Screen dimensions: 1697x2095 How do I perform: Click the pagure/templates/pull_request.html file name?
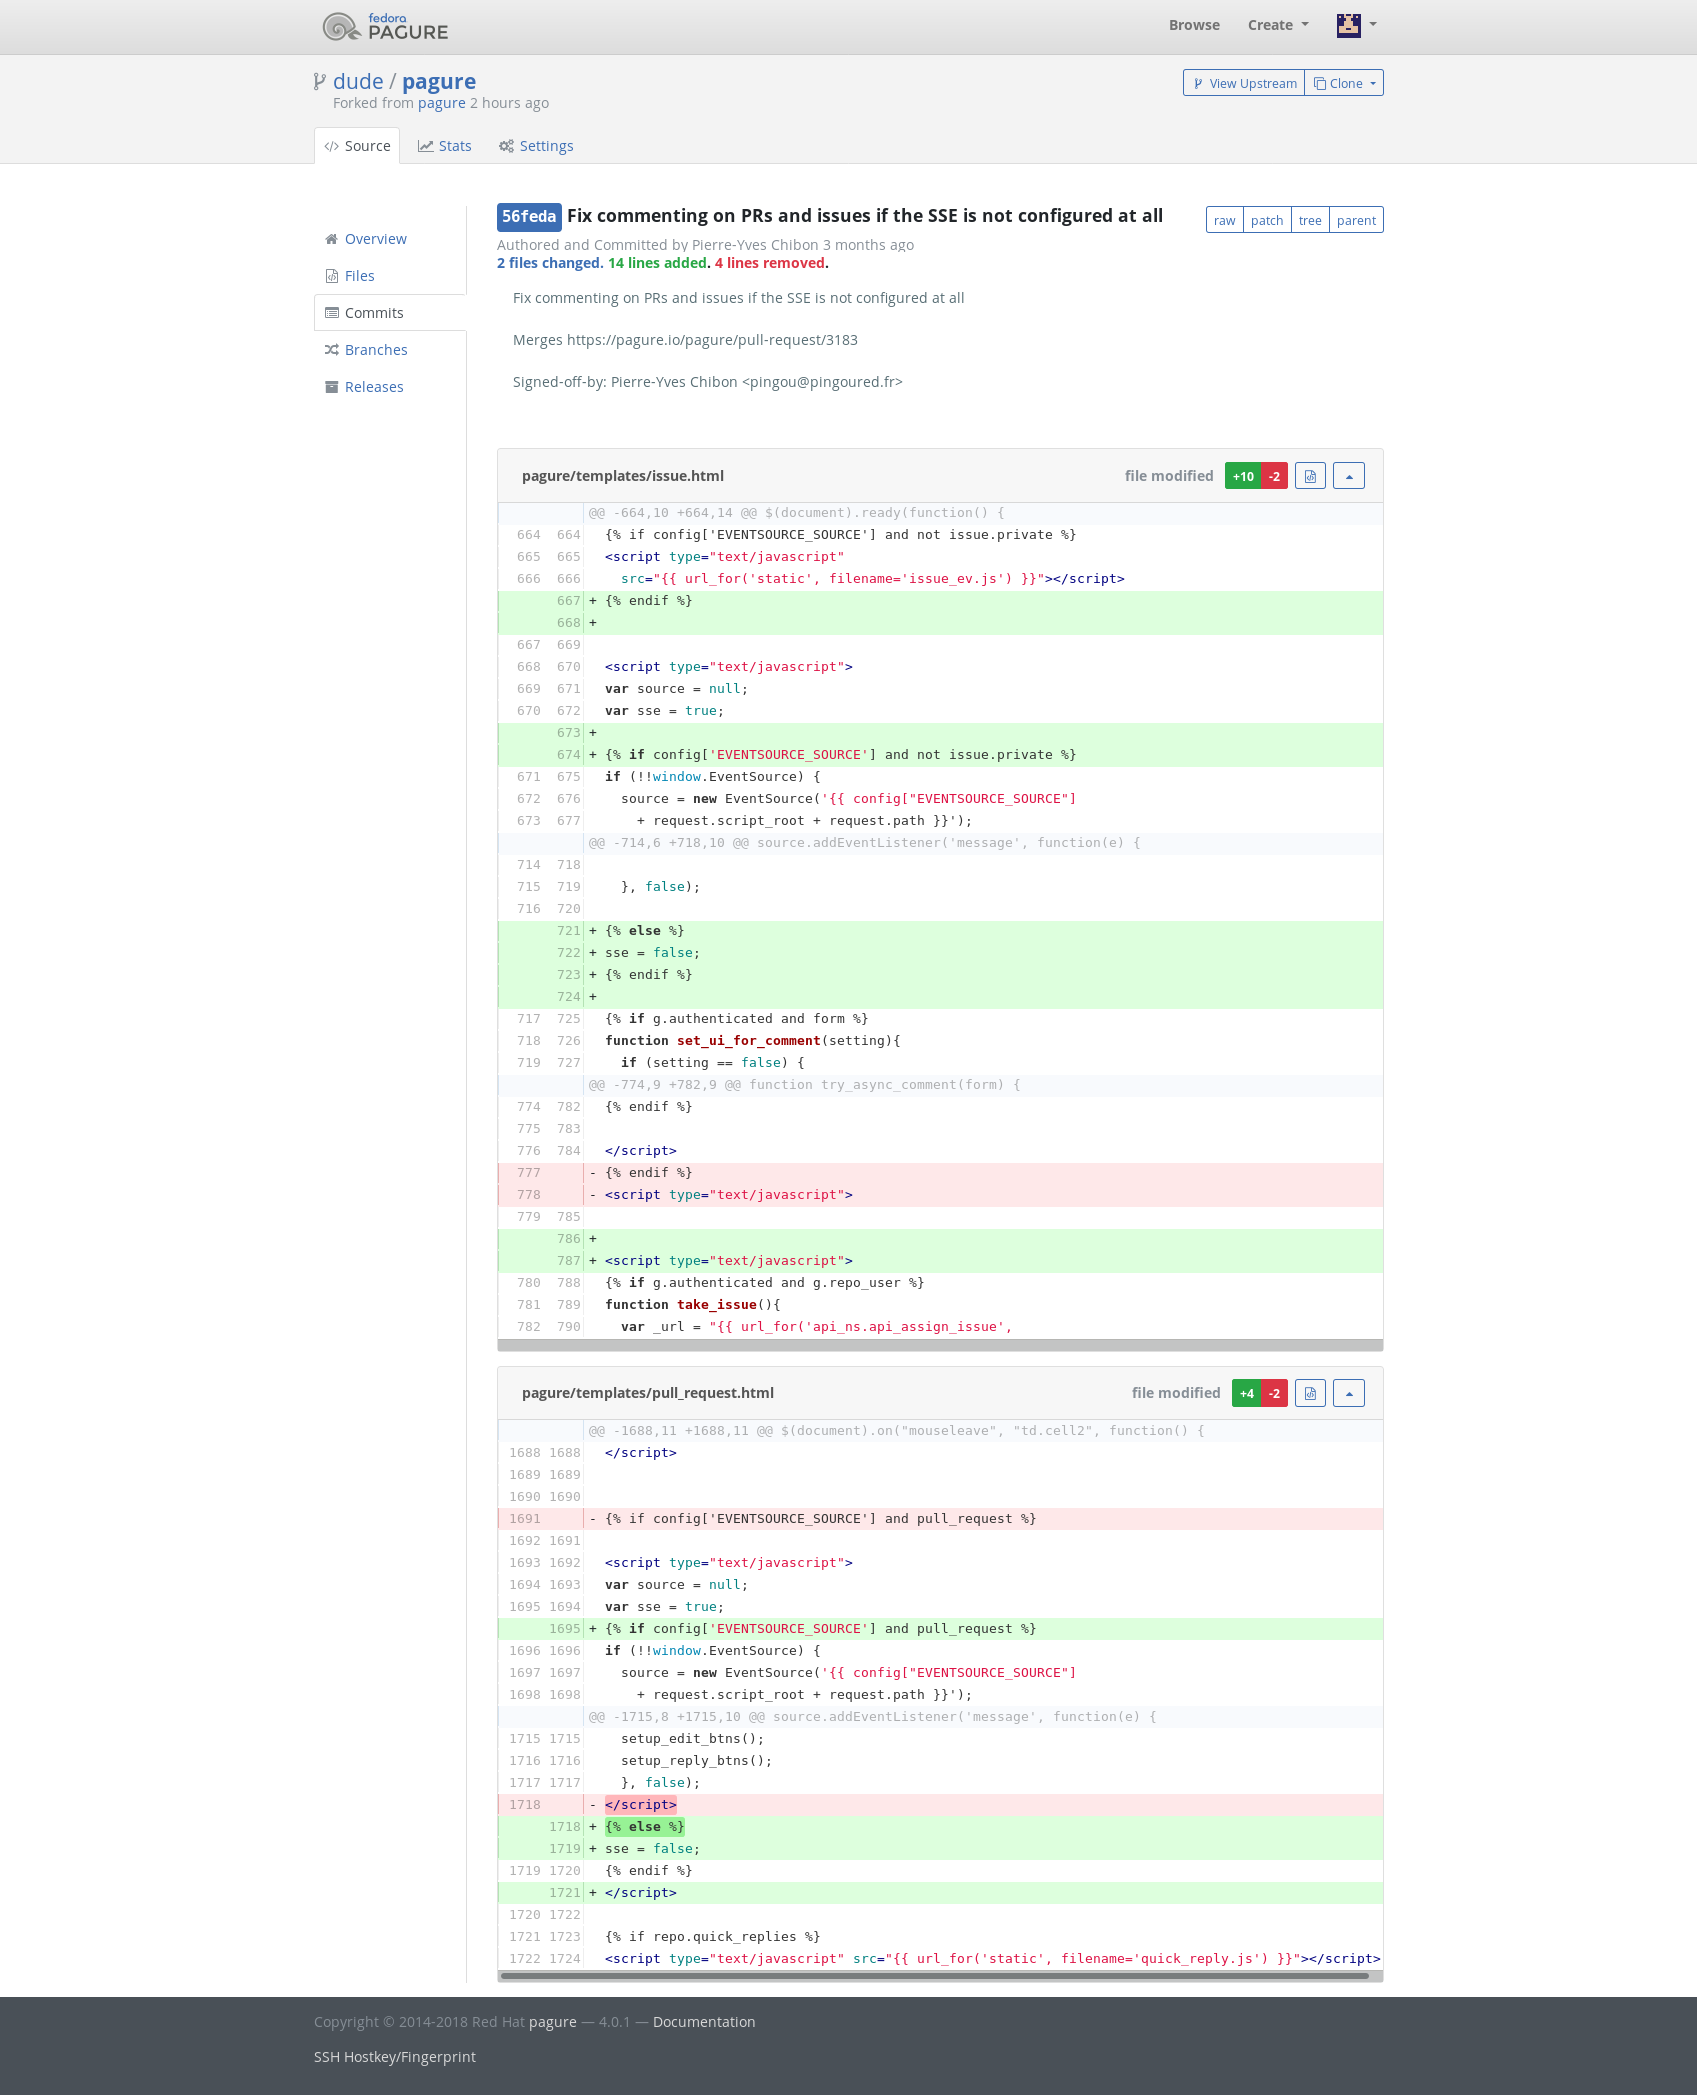pyautogui.click(x=648, y=1393)
